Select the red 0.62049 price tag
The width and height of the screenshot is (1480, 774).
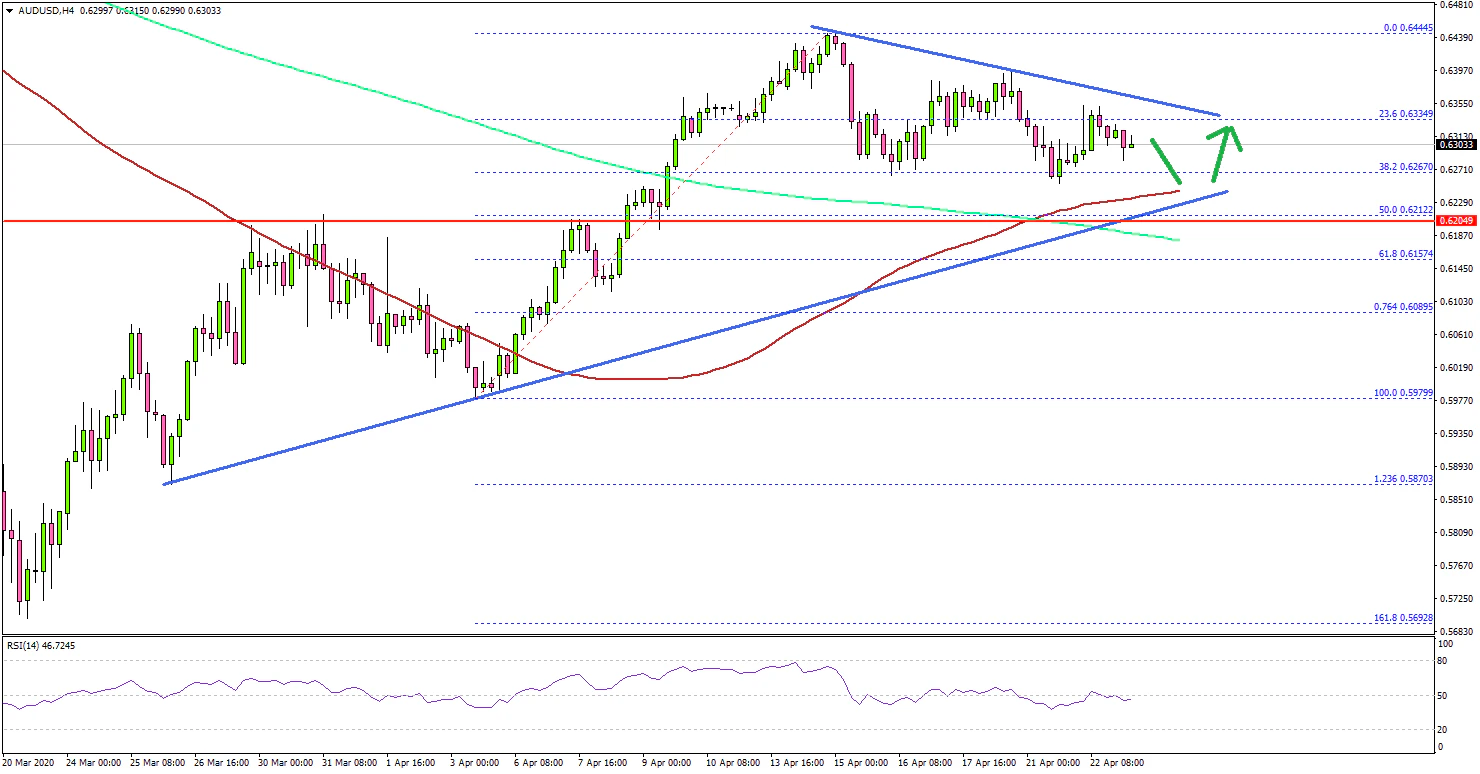click(1456, 220)
